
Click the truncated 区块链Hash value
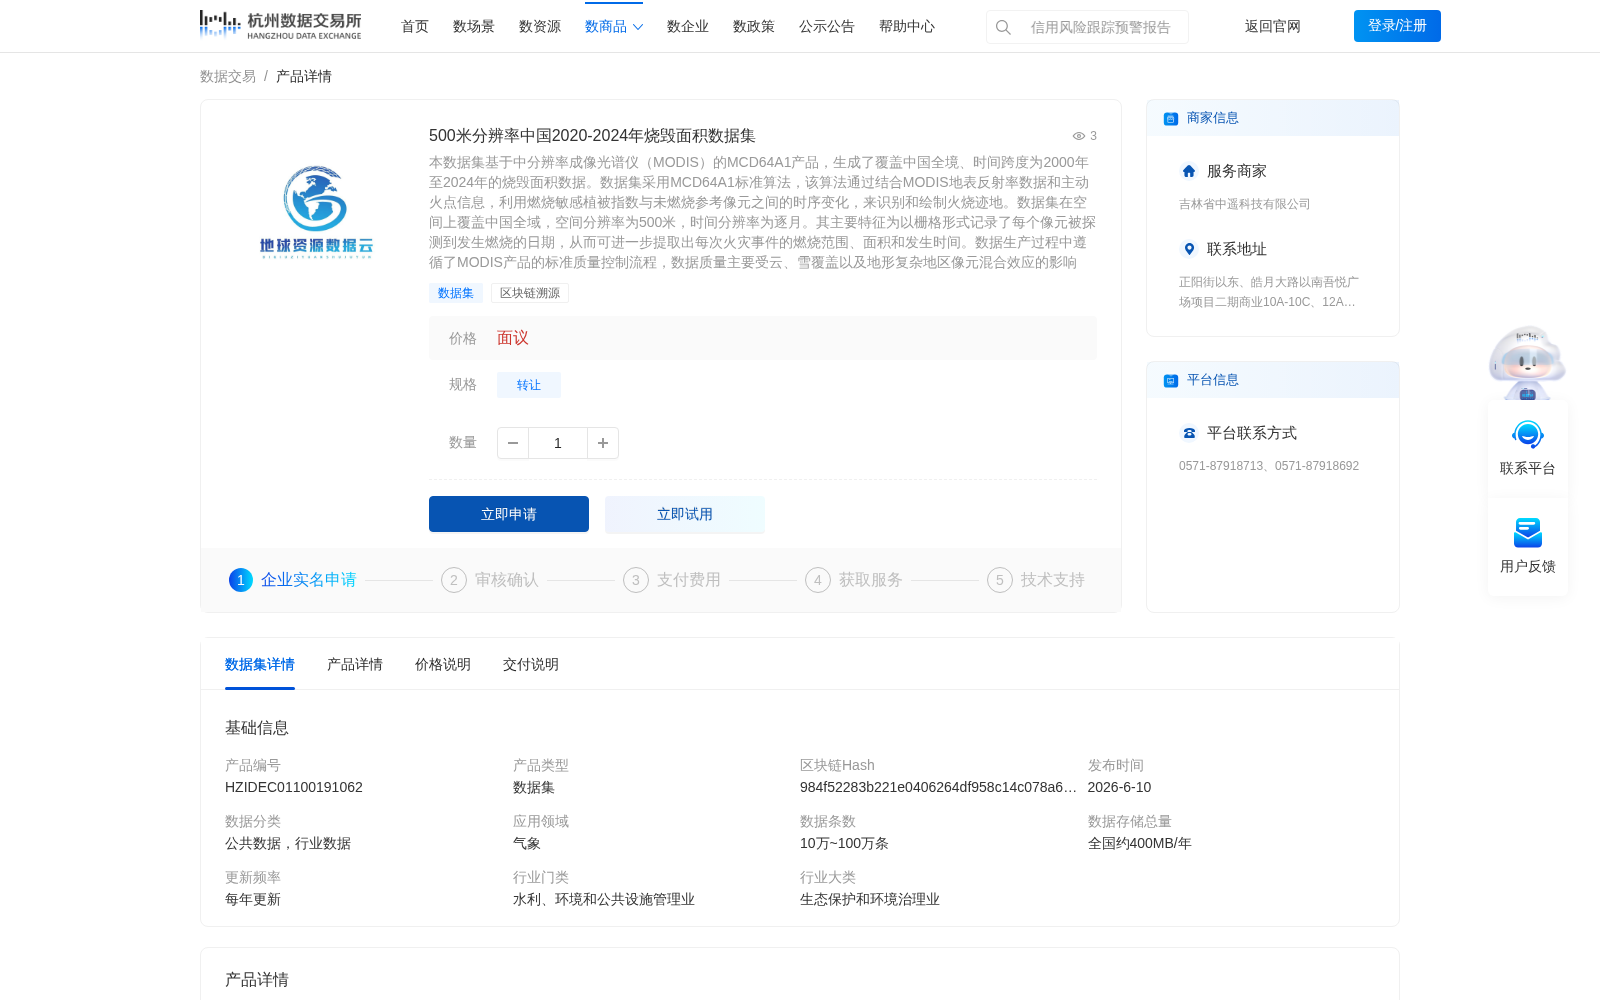[938, 787]
